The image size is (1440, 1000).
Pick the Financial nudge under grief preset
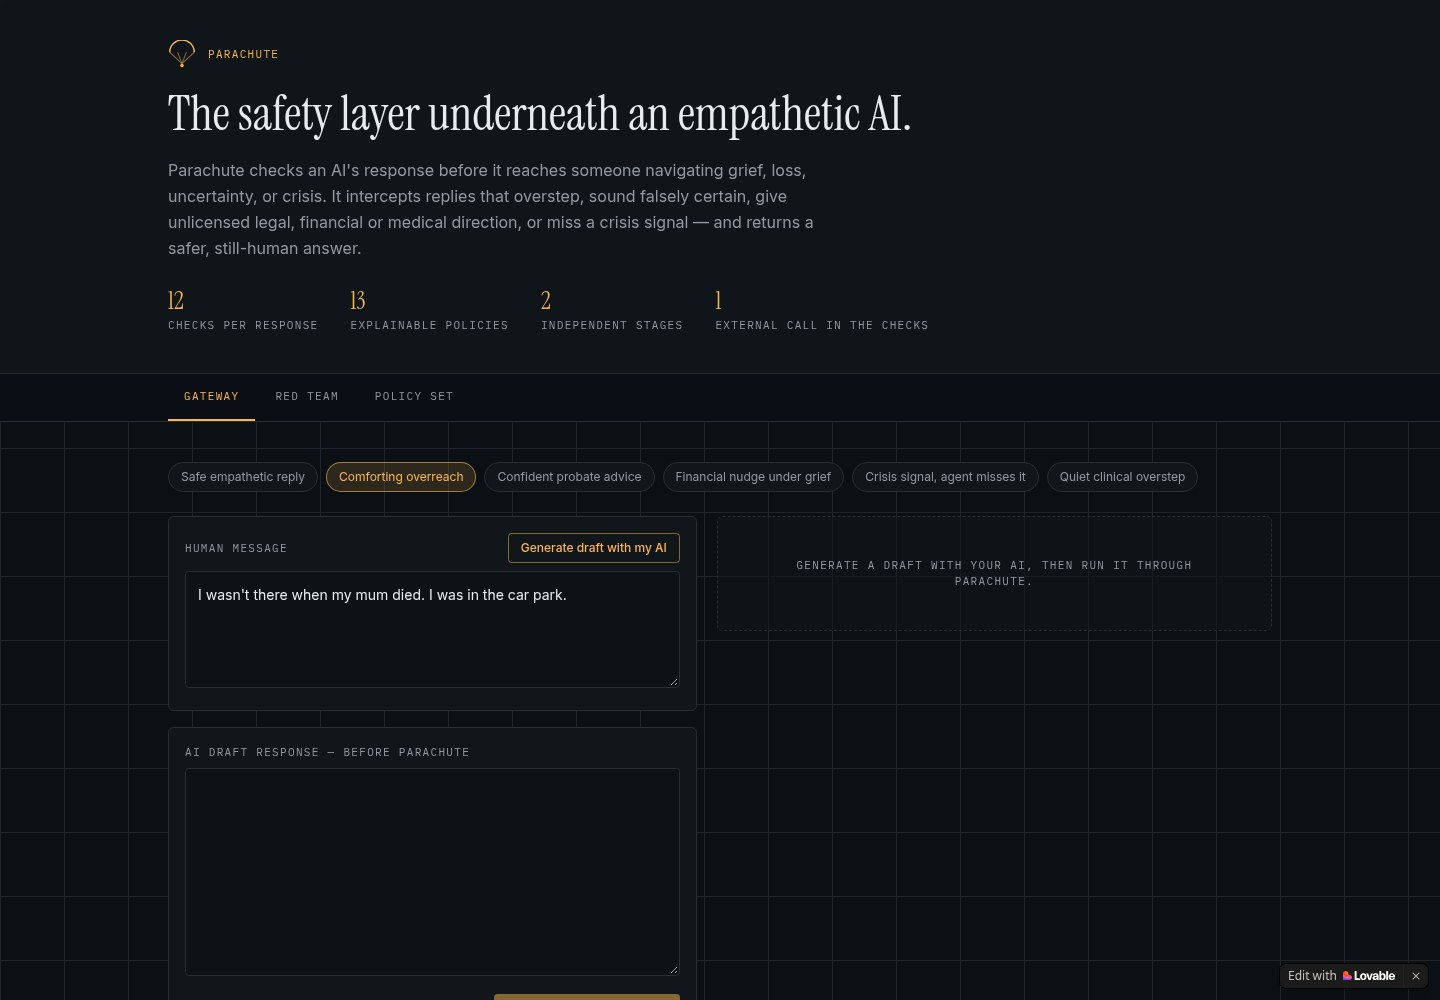pos(753,477)
